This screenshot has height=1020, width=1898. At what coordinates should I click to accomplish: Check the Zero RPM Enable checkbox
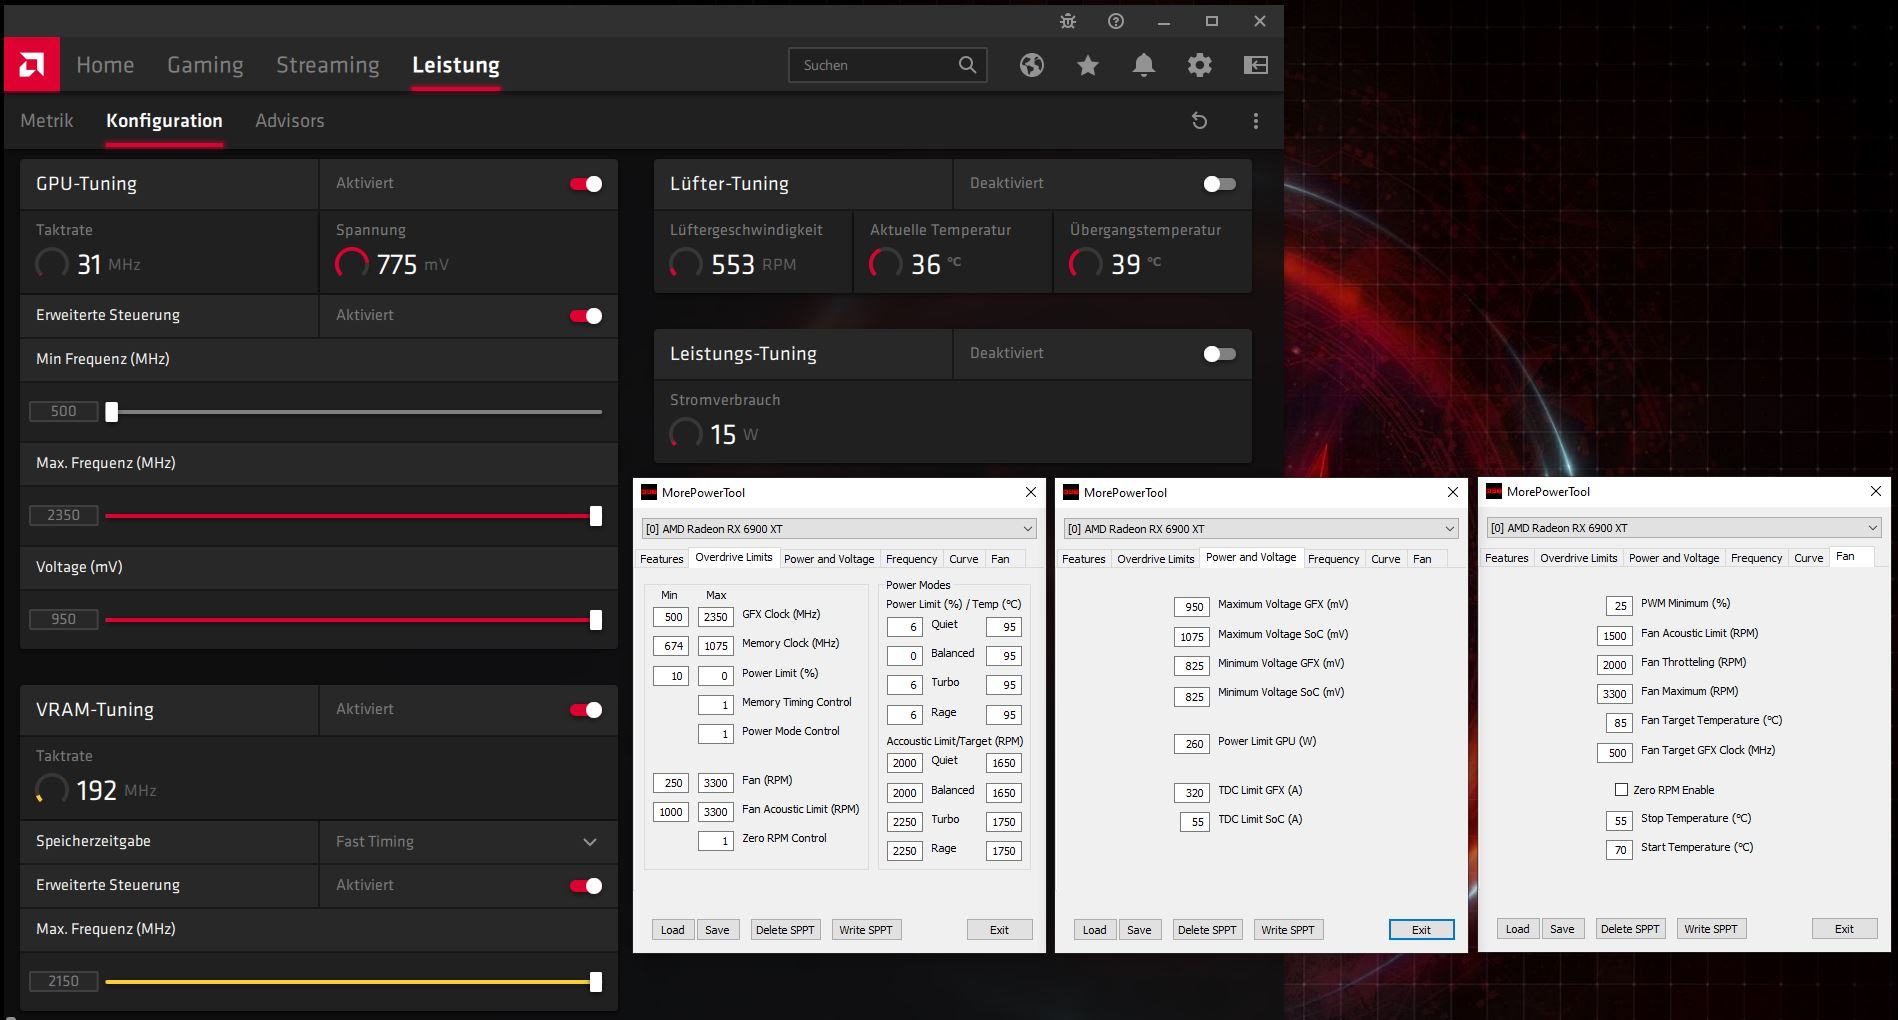1621,790
